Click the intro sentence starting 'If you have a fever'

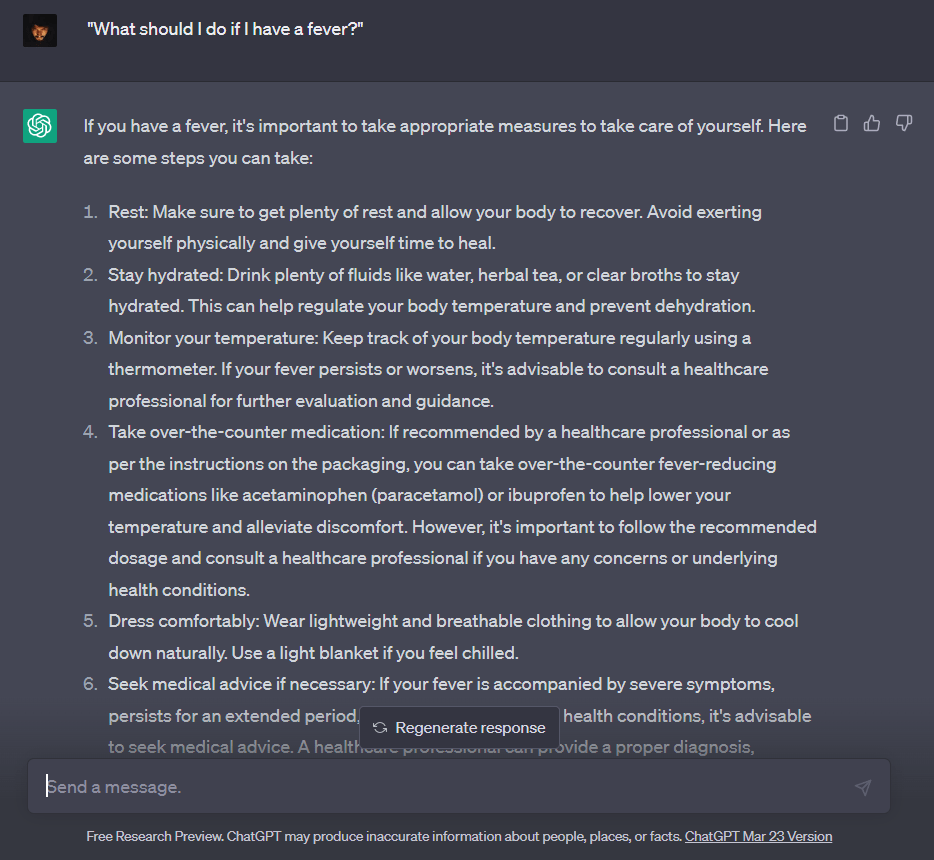[x=444, y=142]
